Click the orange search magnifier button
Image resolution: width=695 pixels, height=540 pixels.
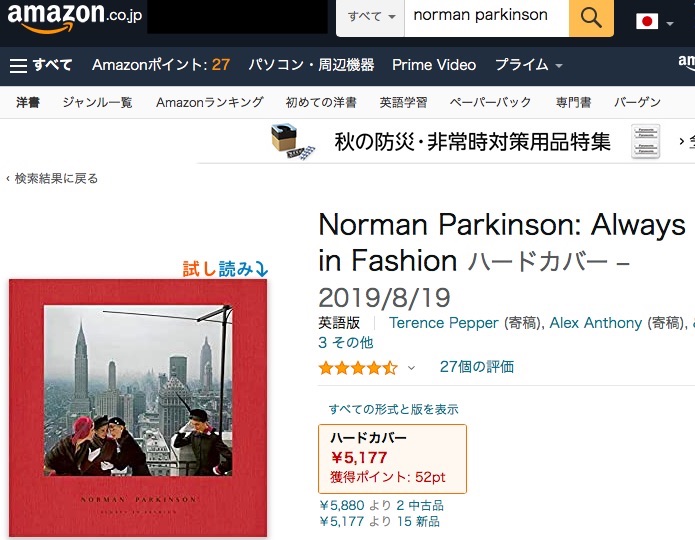[x=591, y=17]
